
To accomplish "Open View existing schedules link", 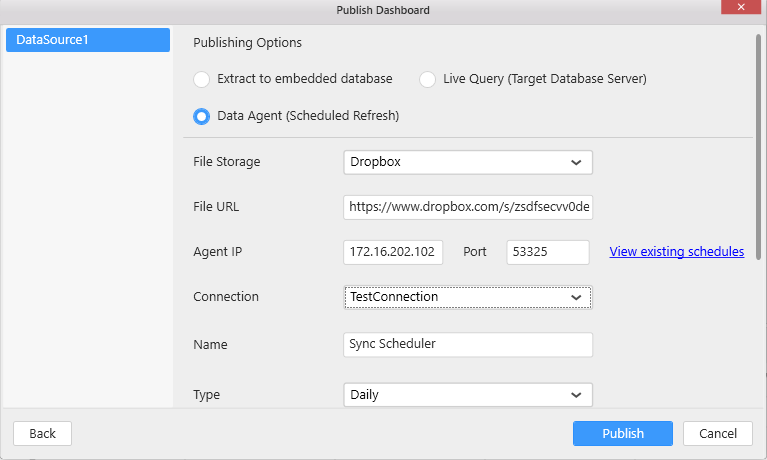I will click(x=676, y=252).
